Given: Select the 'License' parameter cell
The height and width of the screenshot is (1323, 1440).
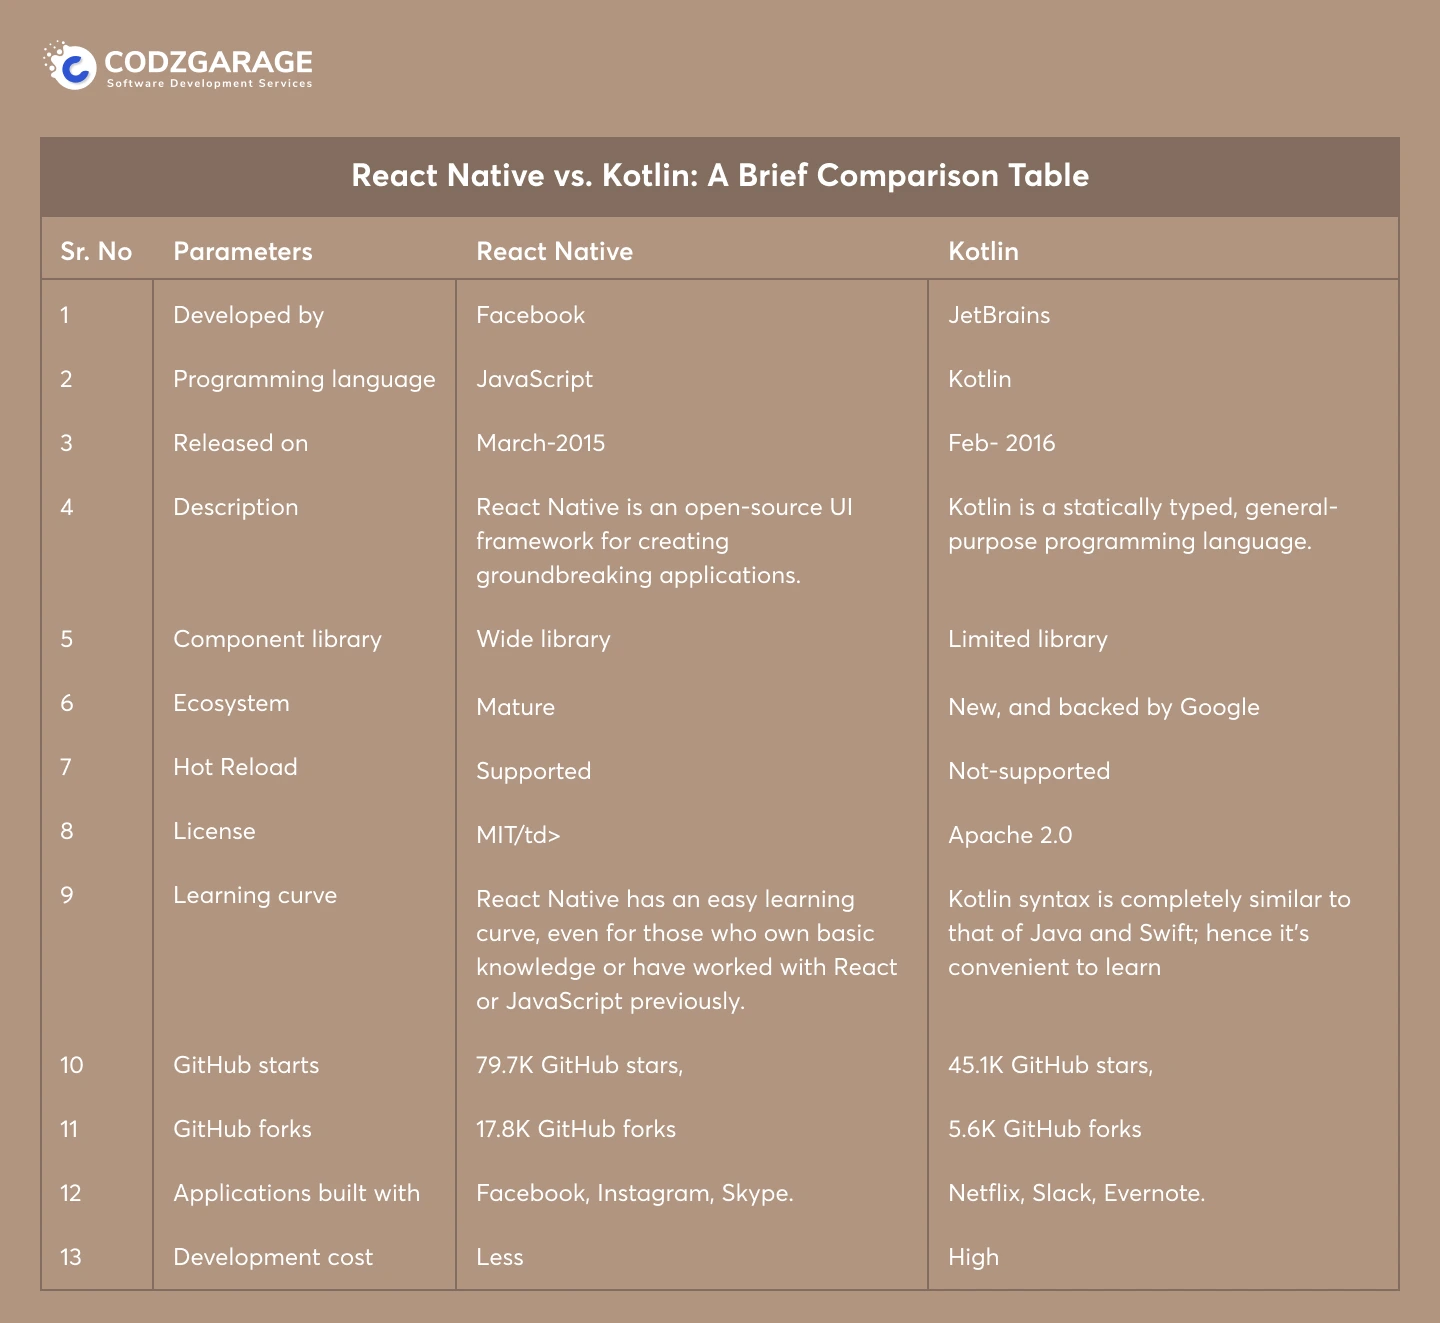Looking at the screenshot, I should click(x=214, y=831).
